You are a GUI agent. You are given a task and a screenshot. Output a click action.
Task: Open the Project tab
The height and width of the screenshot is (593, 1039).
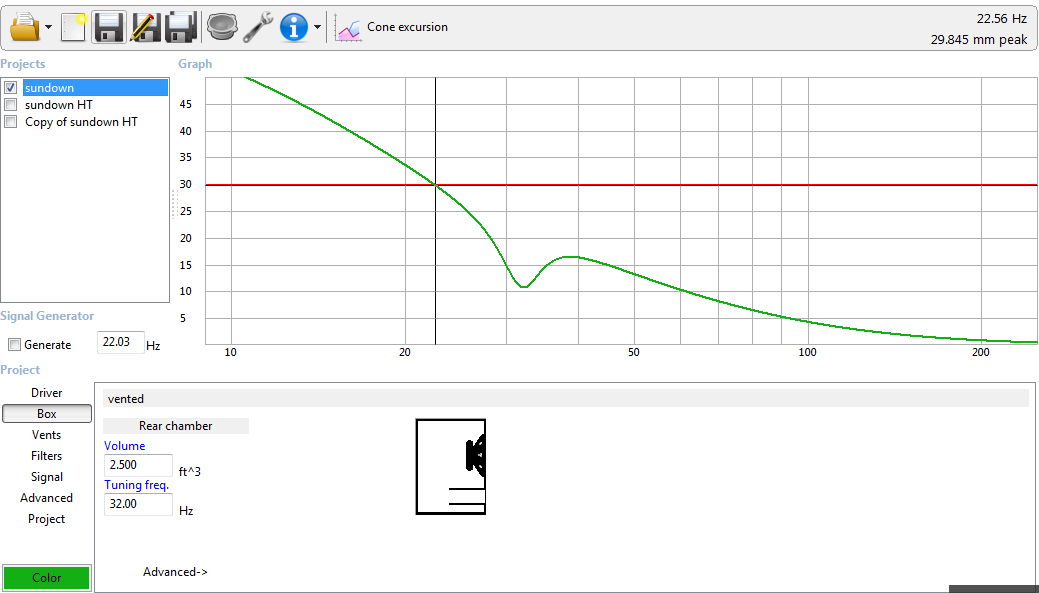pyautogui.click(x=46, y=519)
